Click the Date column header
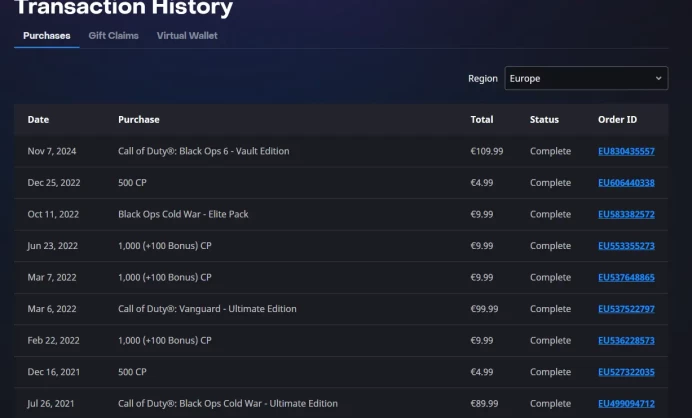This screenshot has height=418, width=692. coord(38,120)
